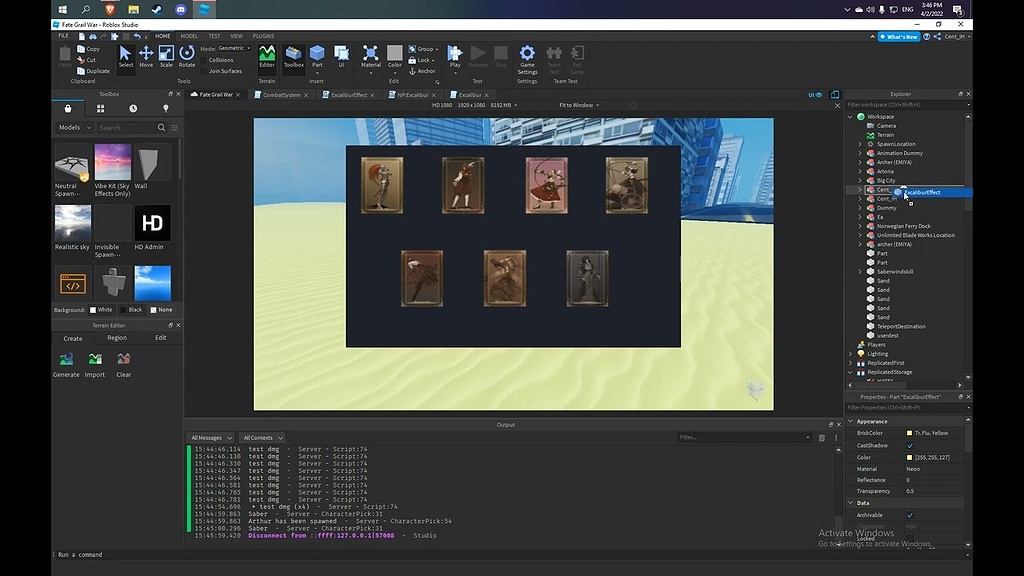Click the BrickColor yellow swatch
The height and width of the screenshot is (576, 1024).
point(909,433)
